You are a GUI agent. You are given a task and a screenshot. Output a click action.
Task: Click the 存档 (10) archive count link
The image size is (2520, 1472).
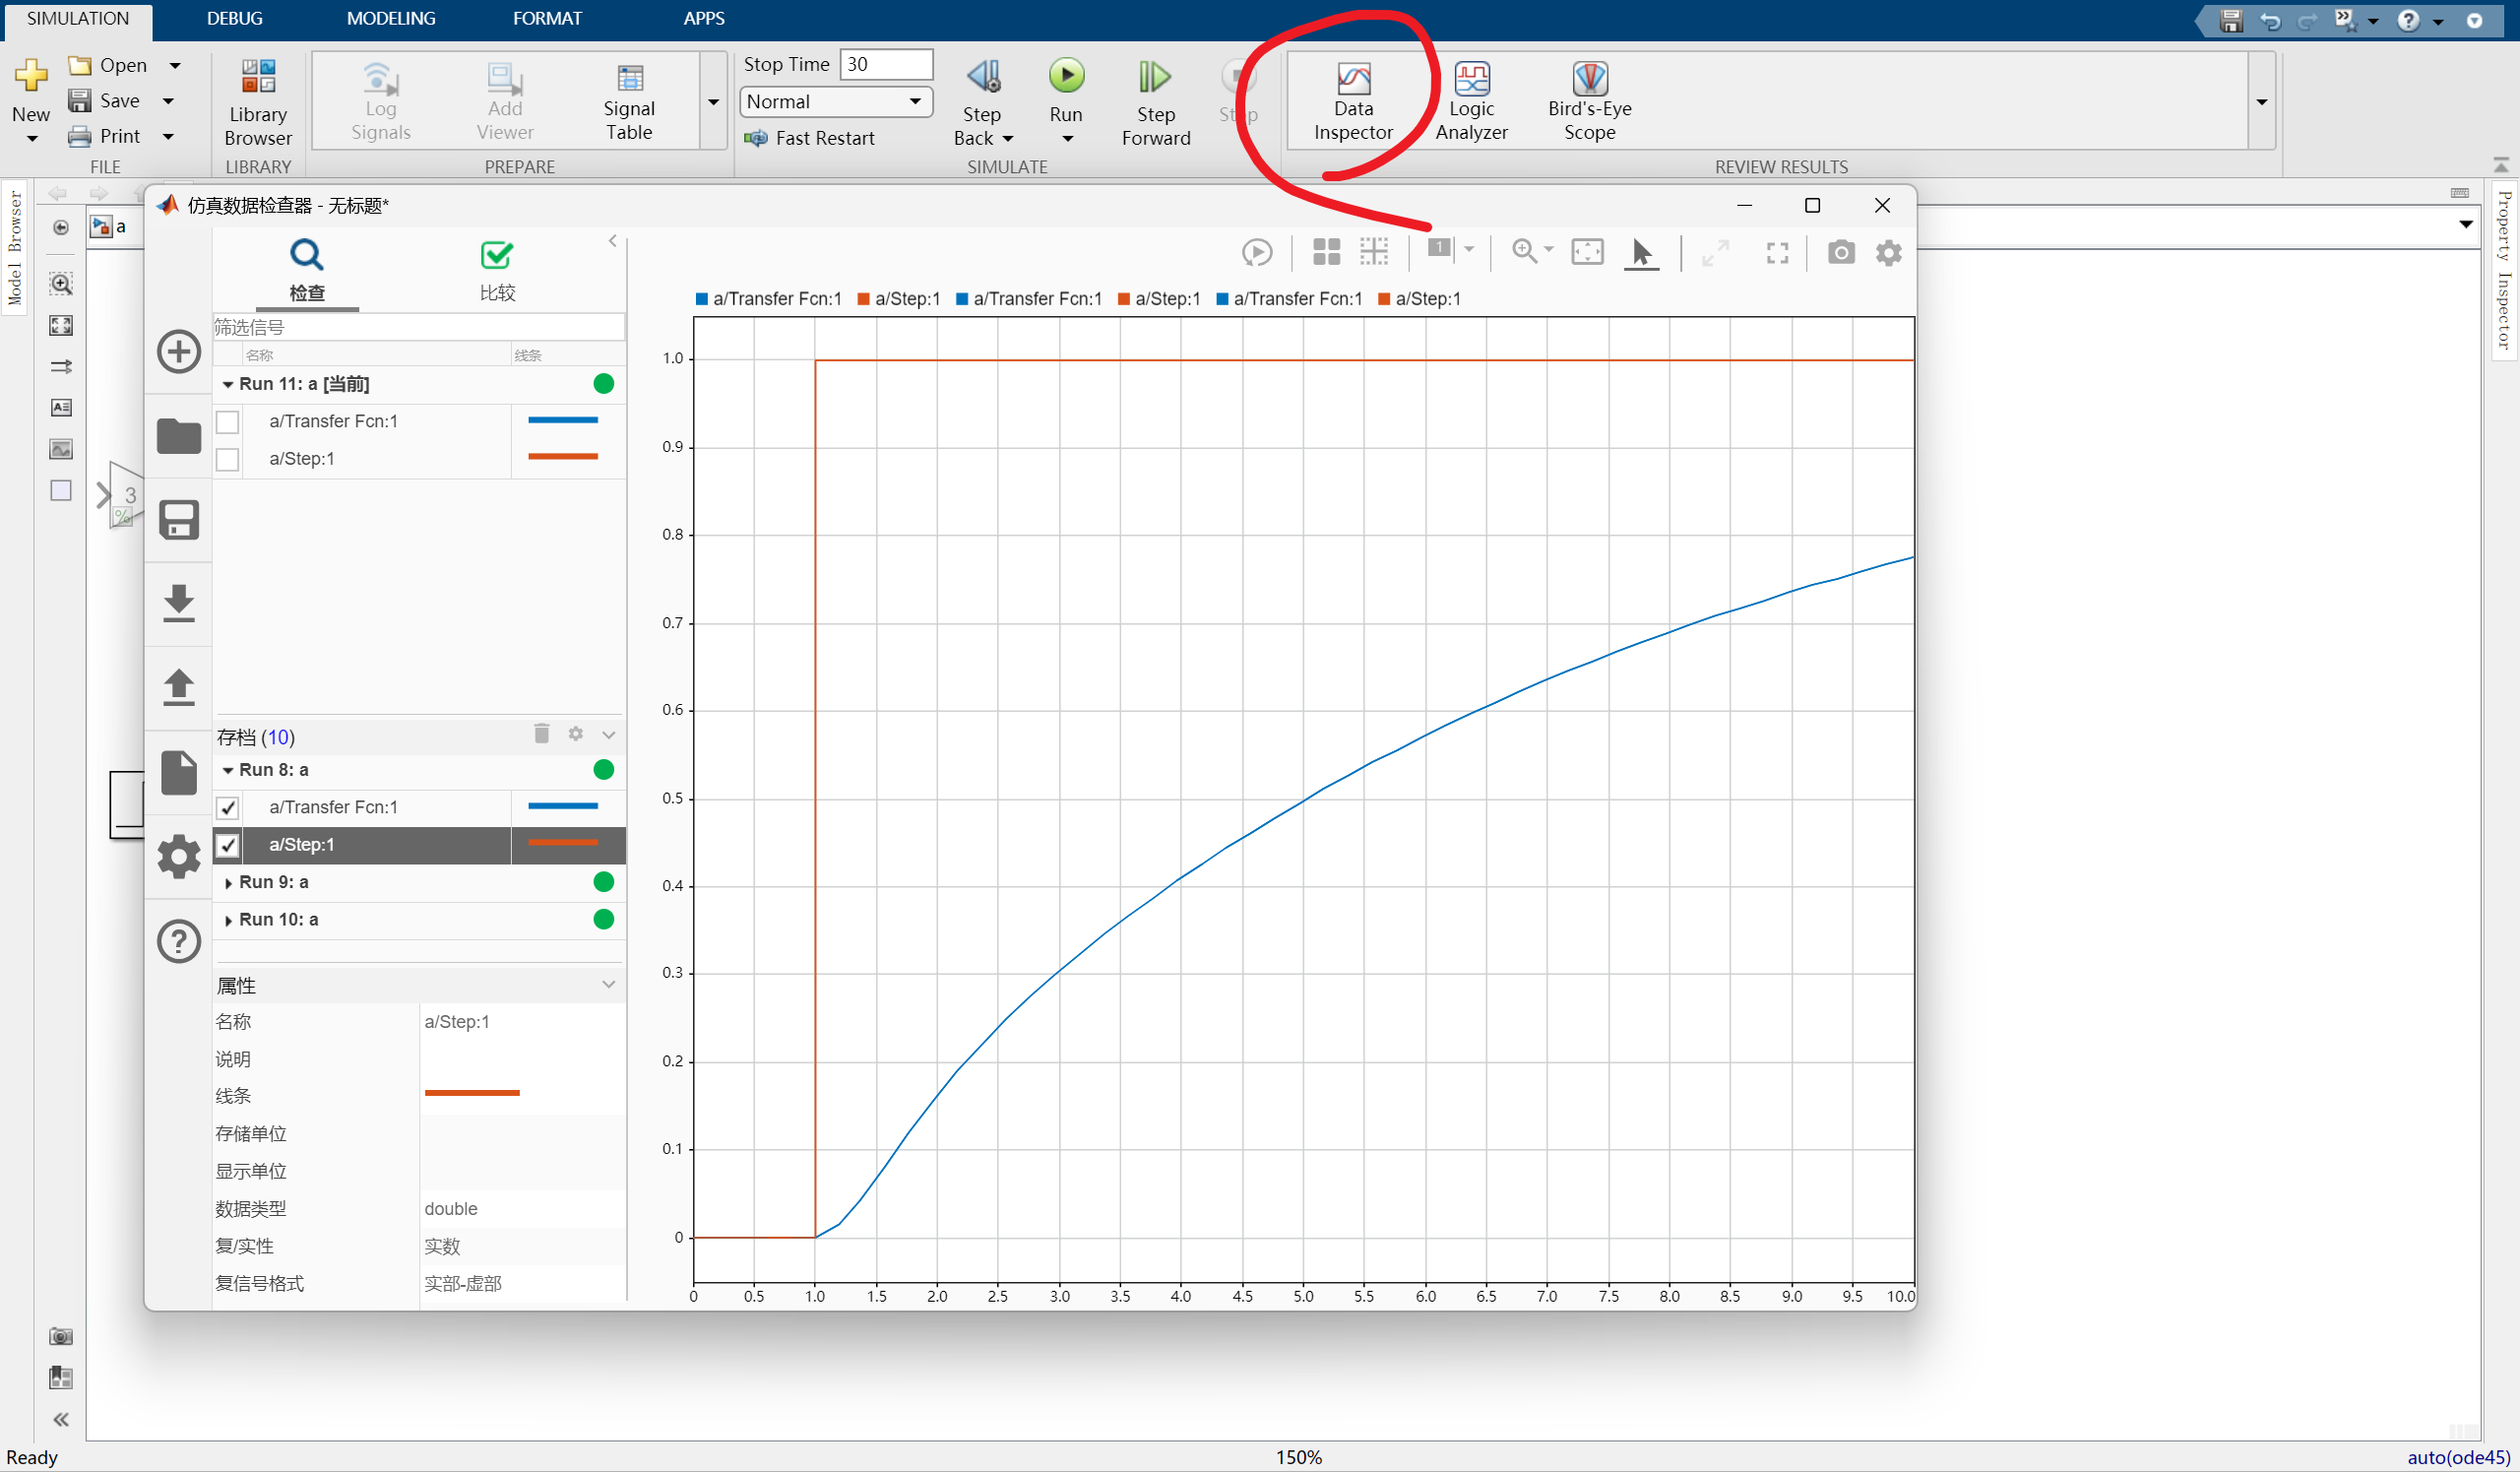pos(278,737)
